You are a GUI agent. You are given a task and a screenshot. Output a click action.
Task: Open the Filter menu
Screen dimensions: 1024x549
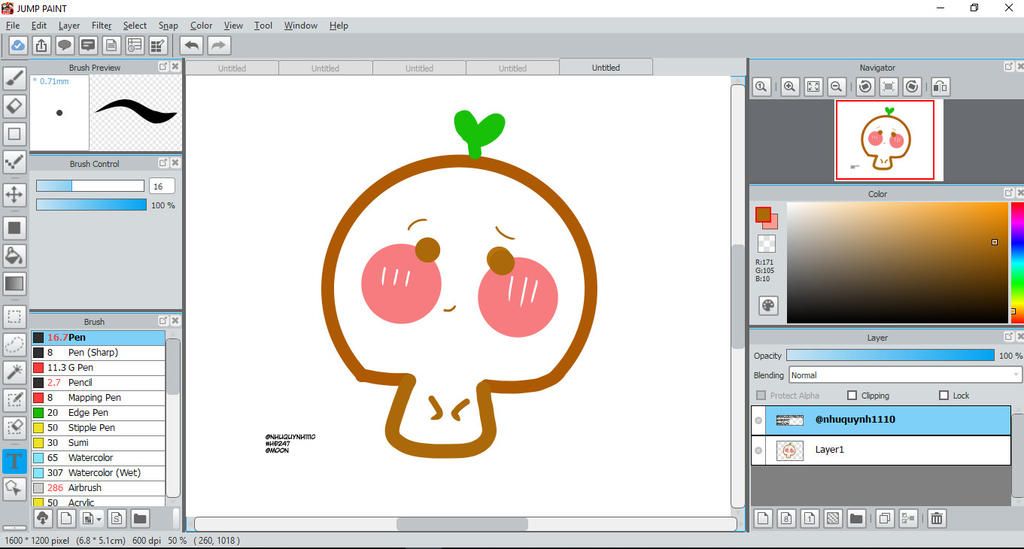click(101, 25)
